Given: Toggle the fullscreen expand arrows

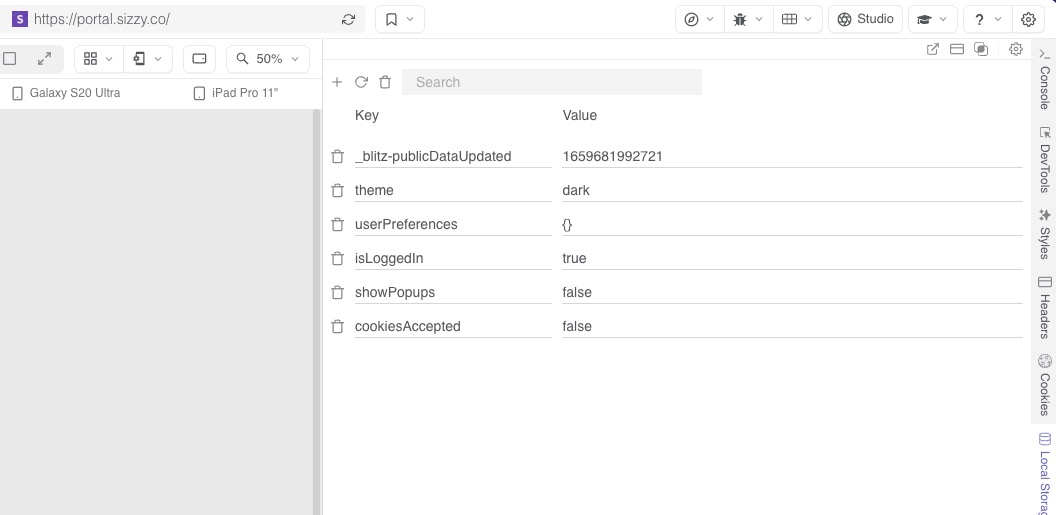Looking at the screenshot, I should (x=44, y=59).
